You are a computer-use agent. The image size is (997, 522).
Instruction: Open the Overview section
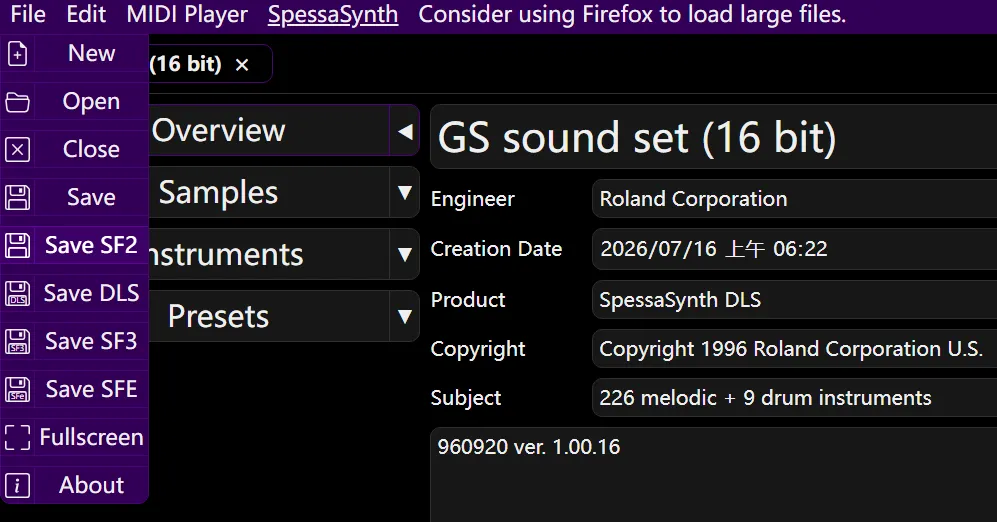click(269, 131)
